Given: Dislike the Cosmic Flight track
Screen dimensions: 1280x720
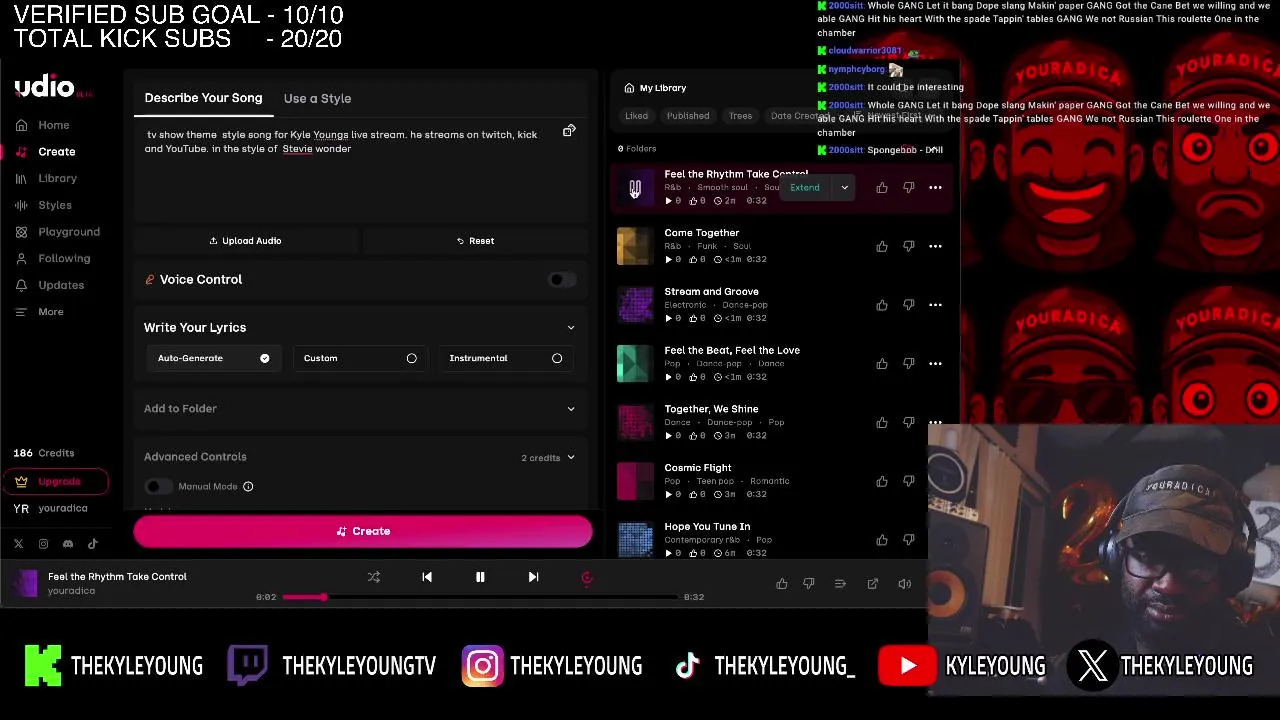Looking at the screenshot, I should pyautogui.click(x=909, y=481).
